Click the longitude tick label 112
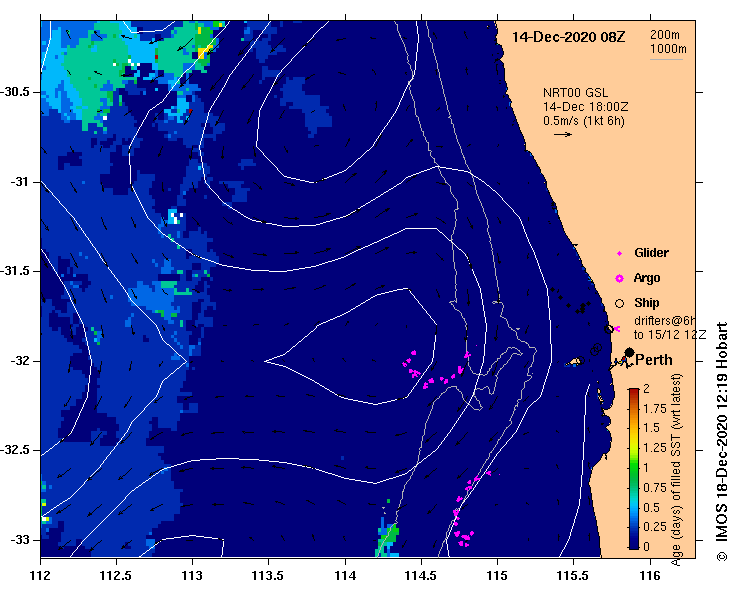Screen dimensions: 739x592 click(x=41, y=576)
